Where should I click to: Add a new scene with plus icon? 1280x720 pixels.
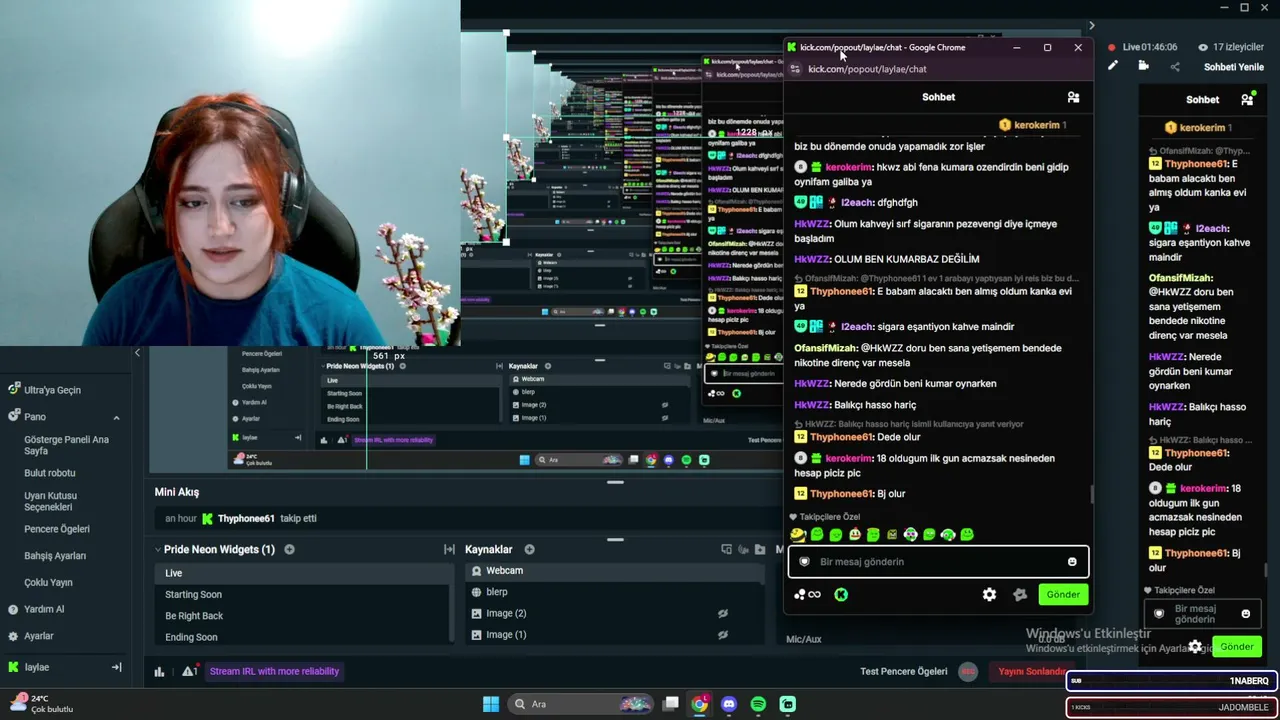pyautogui.click(x=289, y=549)
